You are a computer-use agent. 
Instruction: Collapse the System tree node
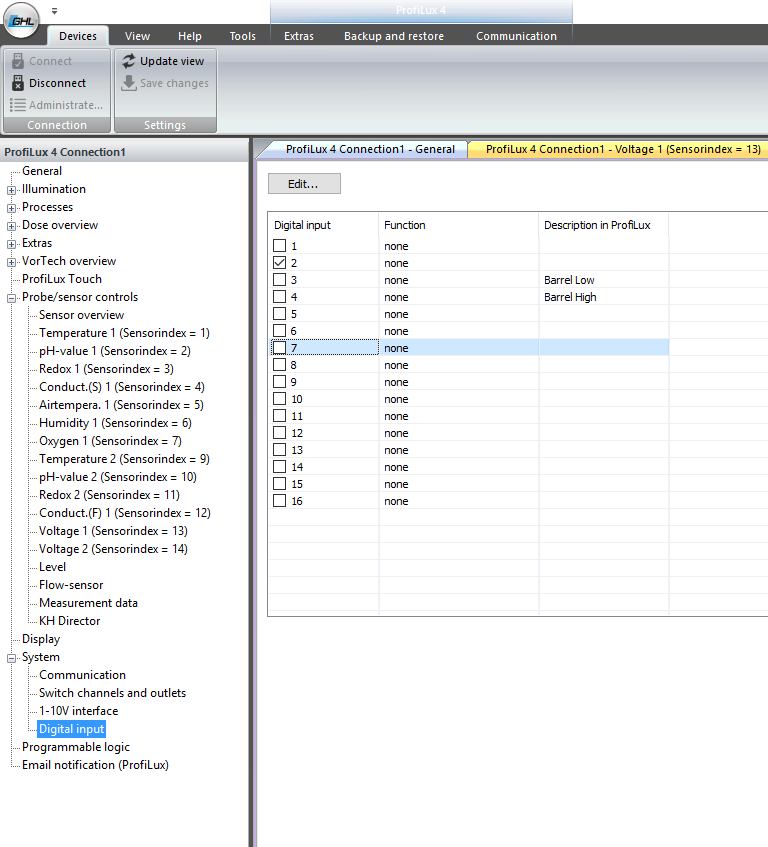[11, 658]
